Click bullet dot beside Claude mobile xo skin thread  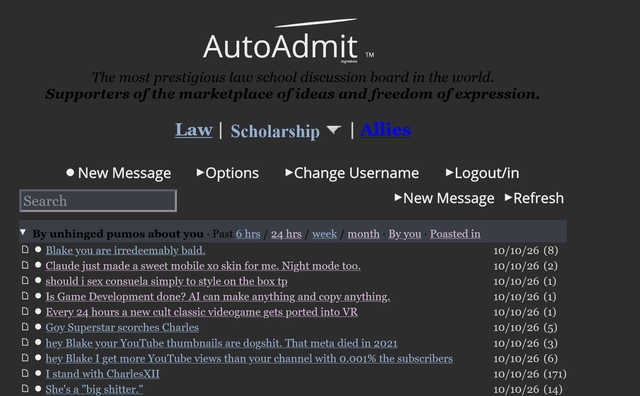[x=38, y=265]
